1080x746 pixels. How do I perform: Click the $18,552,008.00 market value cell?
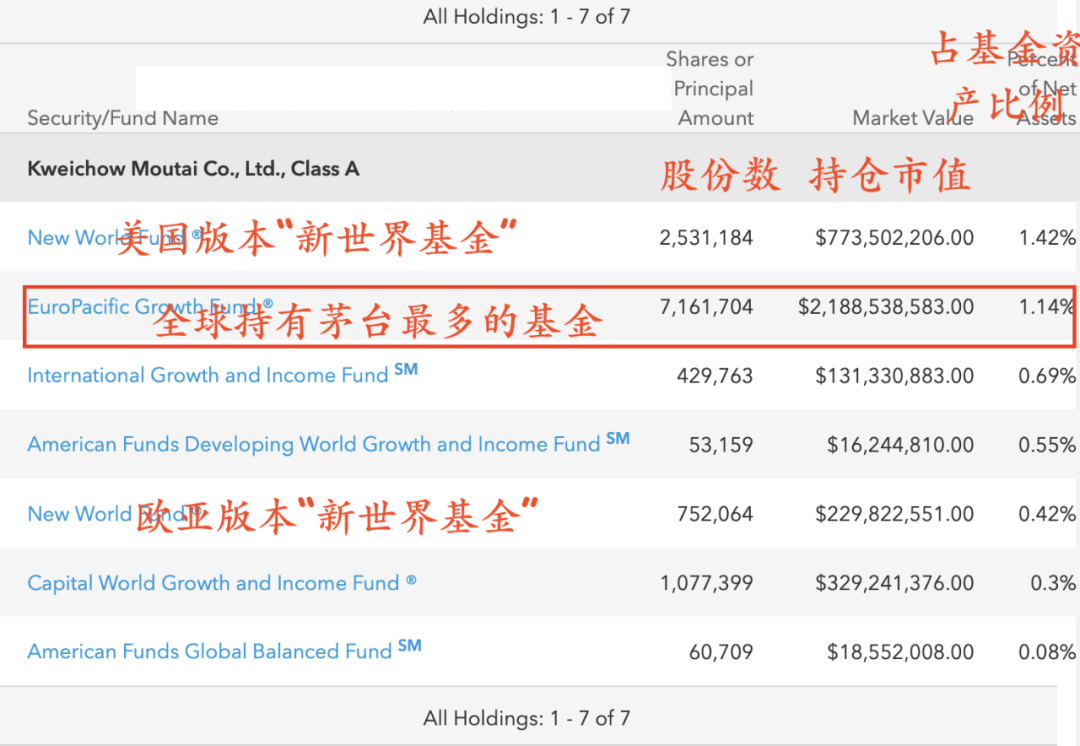(x=900, y=652)
